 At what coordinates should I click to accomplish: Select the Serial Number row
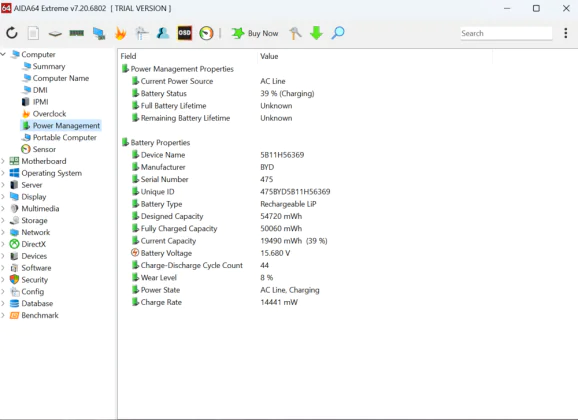click(202, 179)
